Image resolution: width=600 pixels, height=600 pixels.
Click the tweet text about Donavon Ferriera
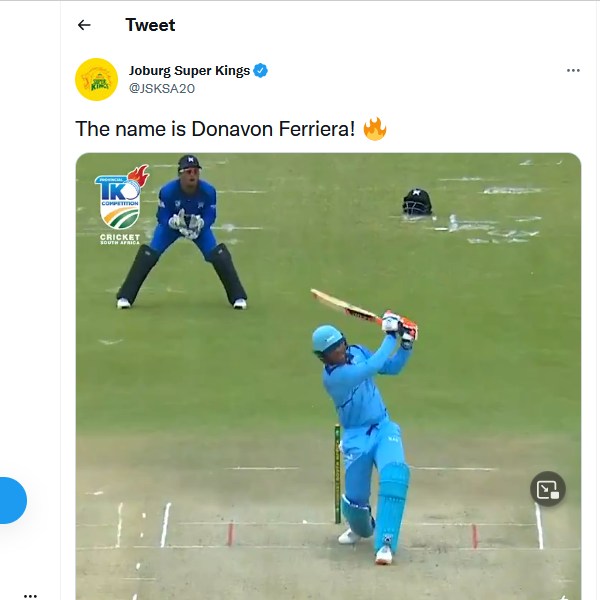coord(215,129)
